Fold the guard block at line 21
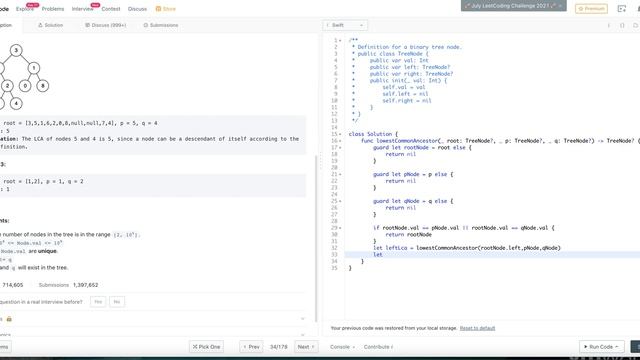 coord(340,174)
